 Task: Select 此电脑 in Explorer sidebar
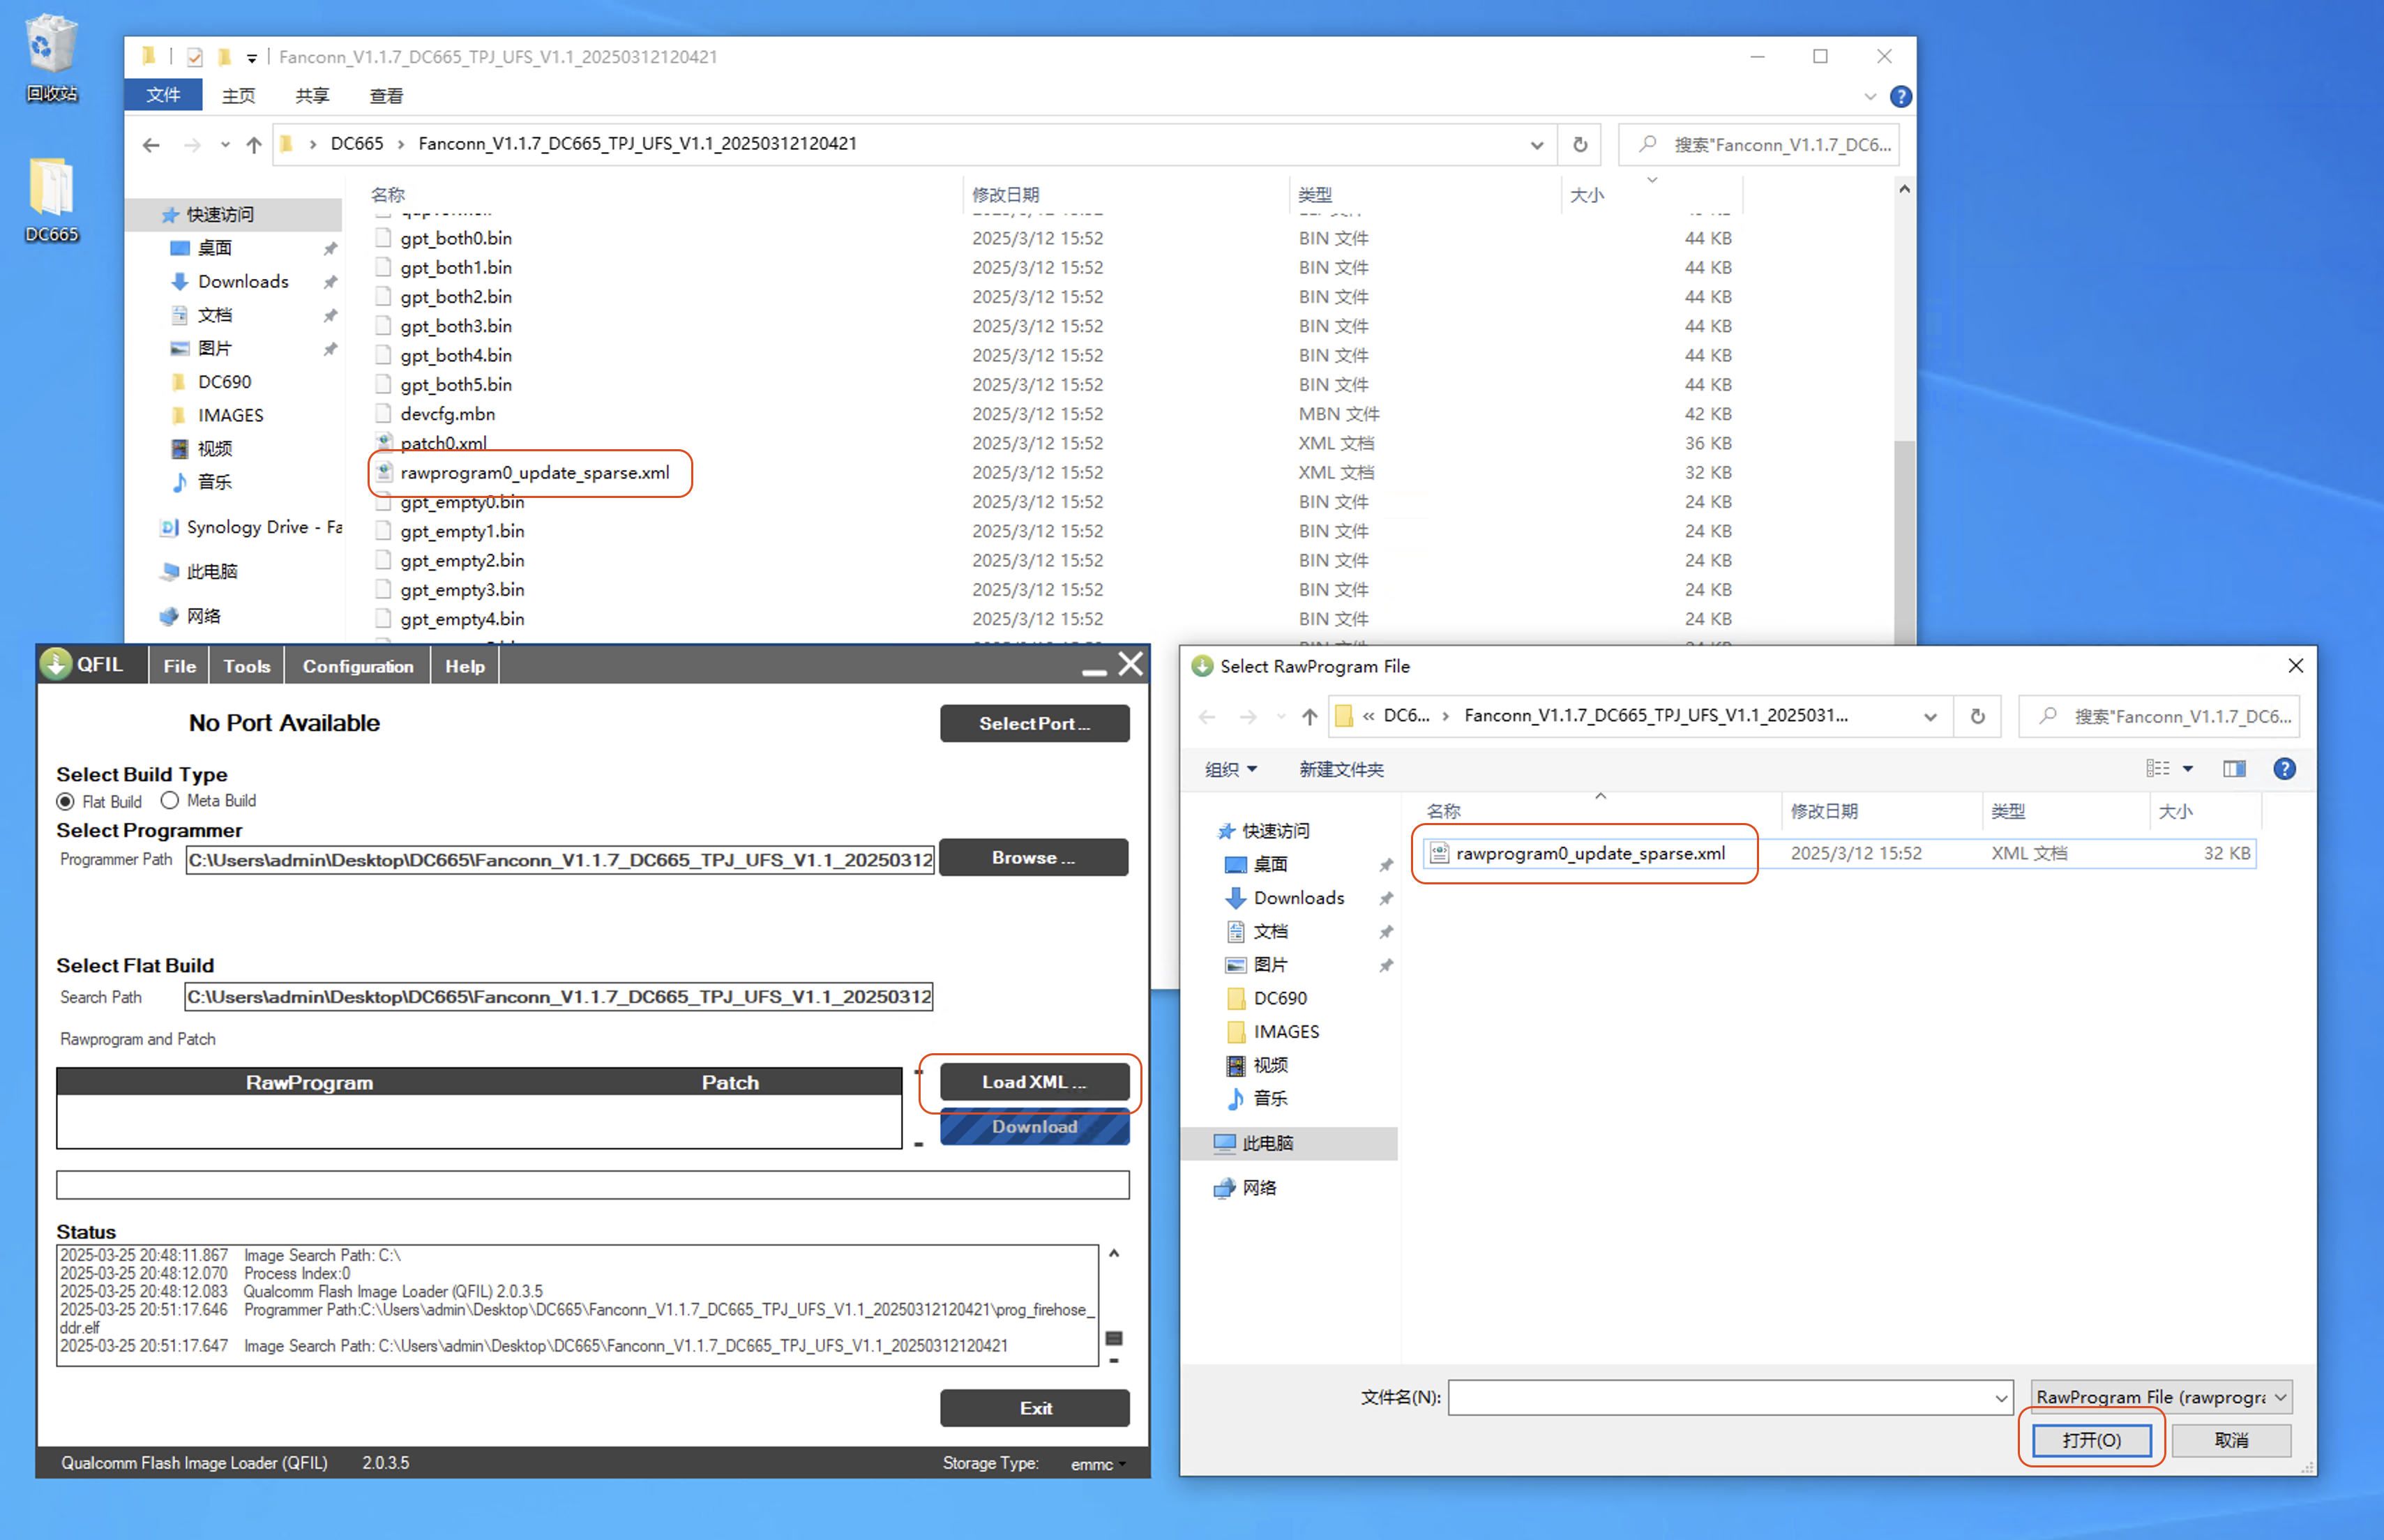click(x=211, y=571)
